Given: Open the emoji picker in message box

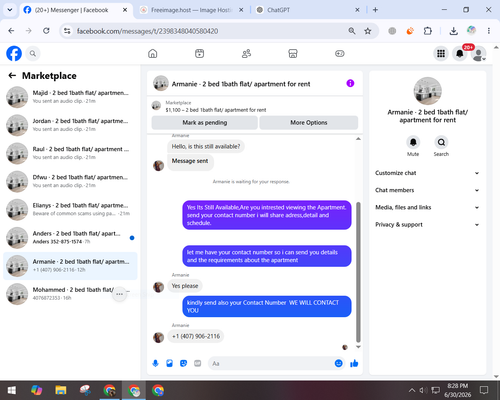Looking at the screenshot, I should [x=338, y=363].
